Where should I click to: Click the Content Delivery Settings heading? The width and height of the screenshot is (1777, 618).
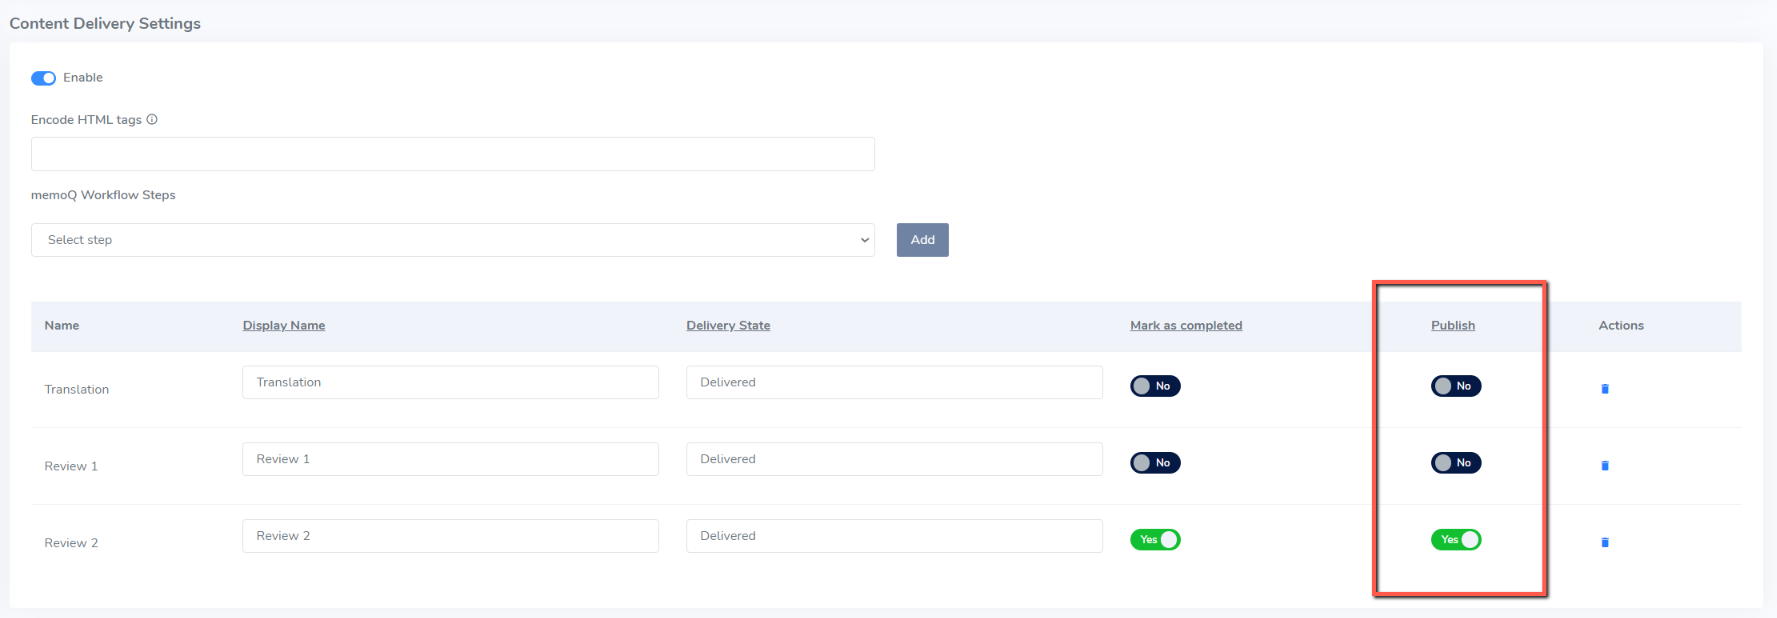click(x=105, y=23)
